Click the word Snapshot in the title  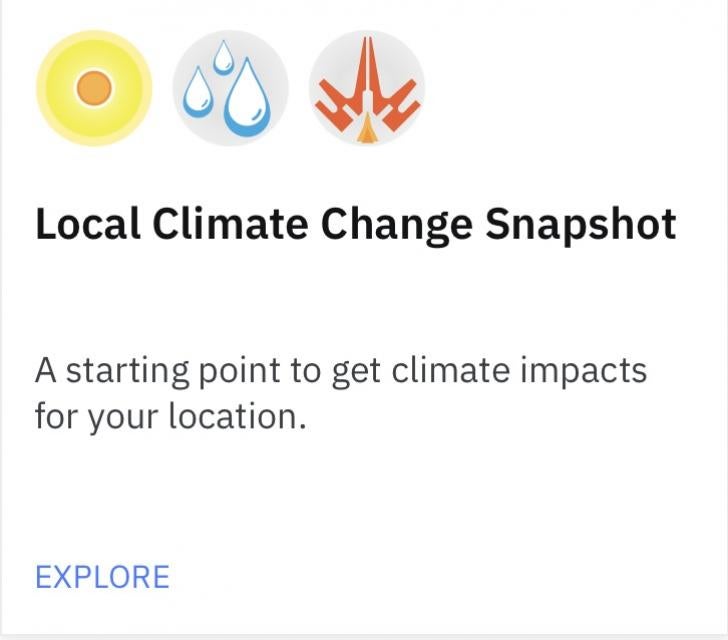(x=580, y=225)
